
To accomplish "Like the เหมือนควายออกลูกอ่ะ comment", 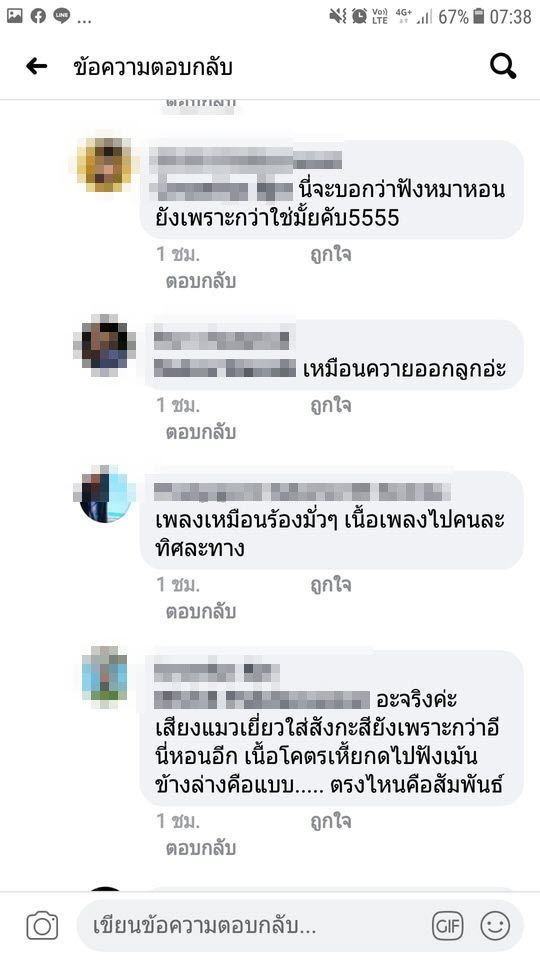I will [x=331, y=405].
